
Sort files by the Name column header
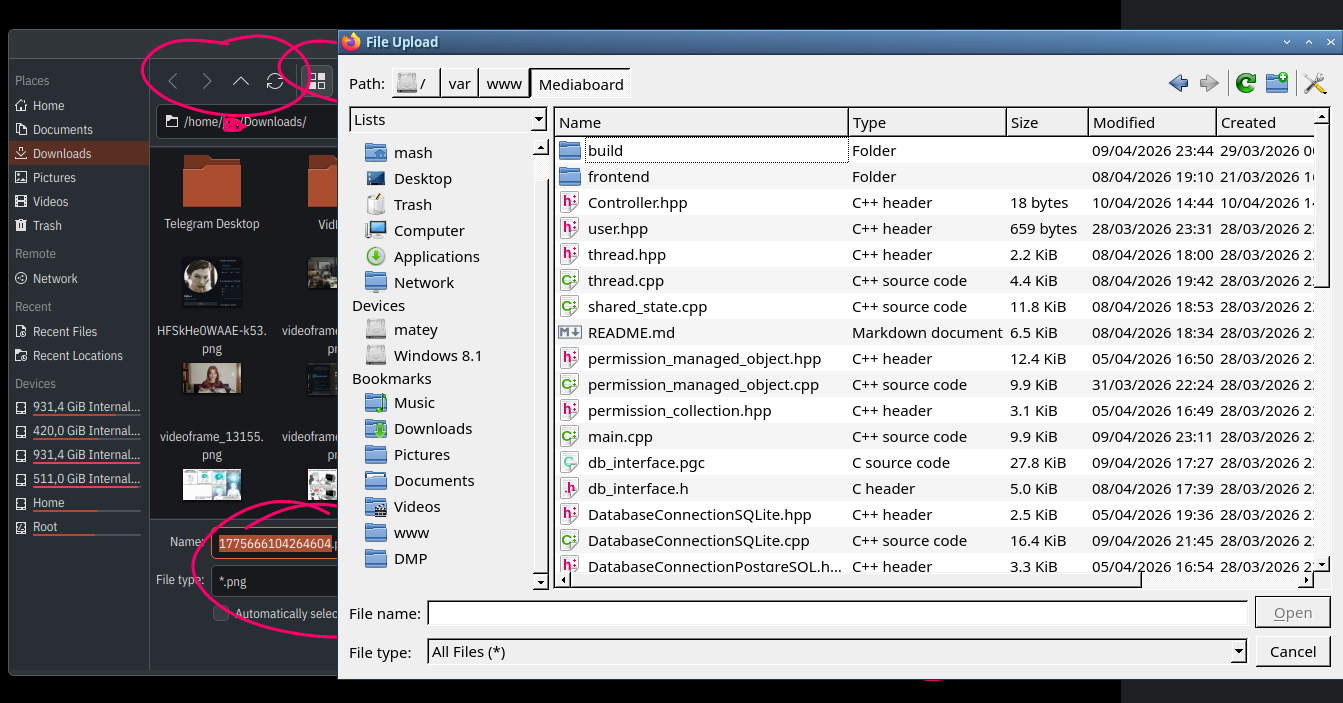pyautogui.click(x=702, y=122)
